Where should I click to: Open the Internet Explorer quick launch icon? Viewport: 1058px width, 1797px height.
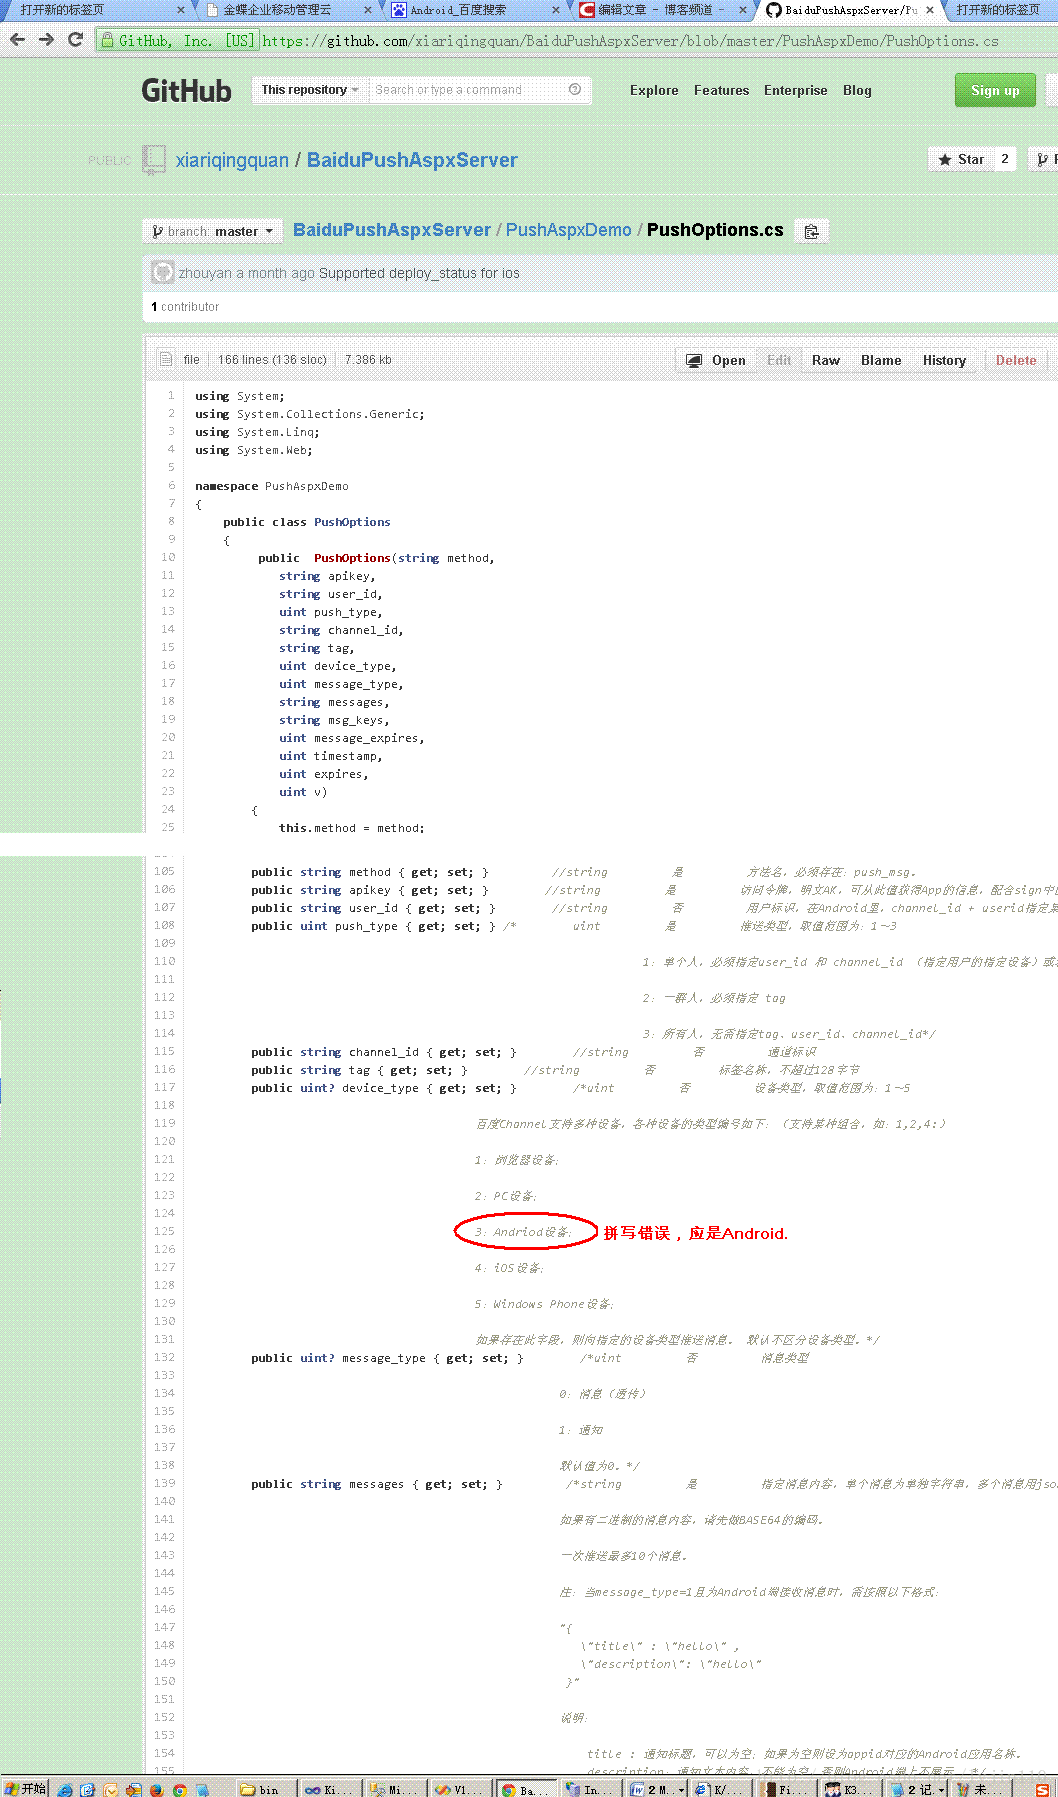[65, 1789]
